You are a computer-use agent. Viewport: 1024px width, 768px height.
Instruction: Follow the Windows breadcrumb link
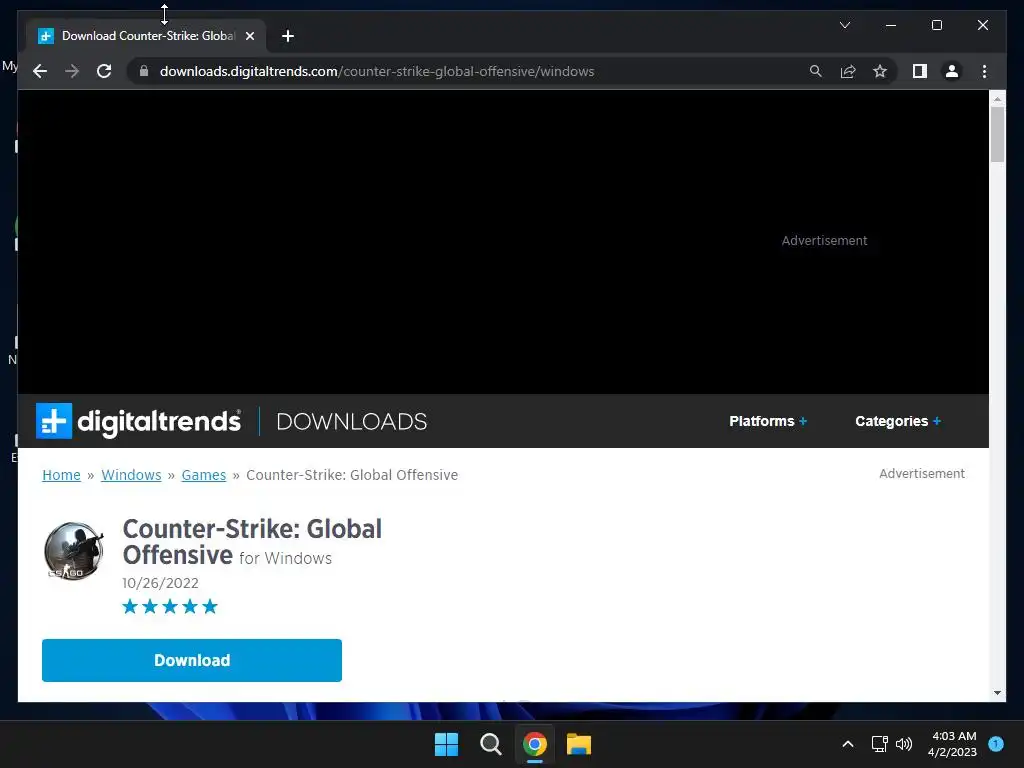click(x=131, y=475)
